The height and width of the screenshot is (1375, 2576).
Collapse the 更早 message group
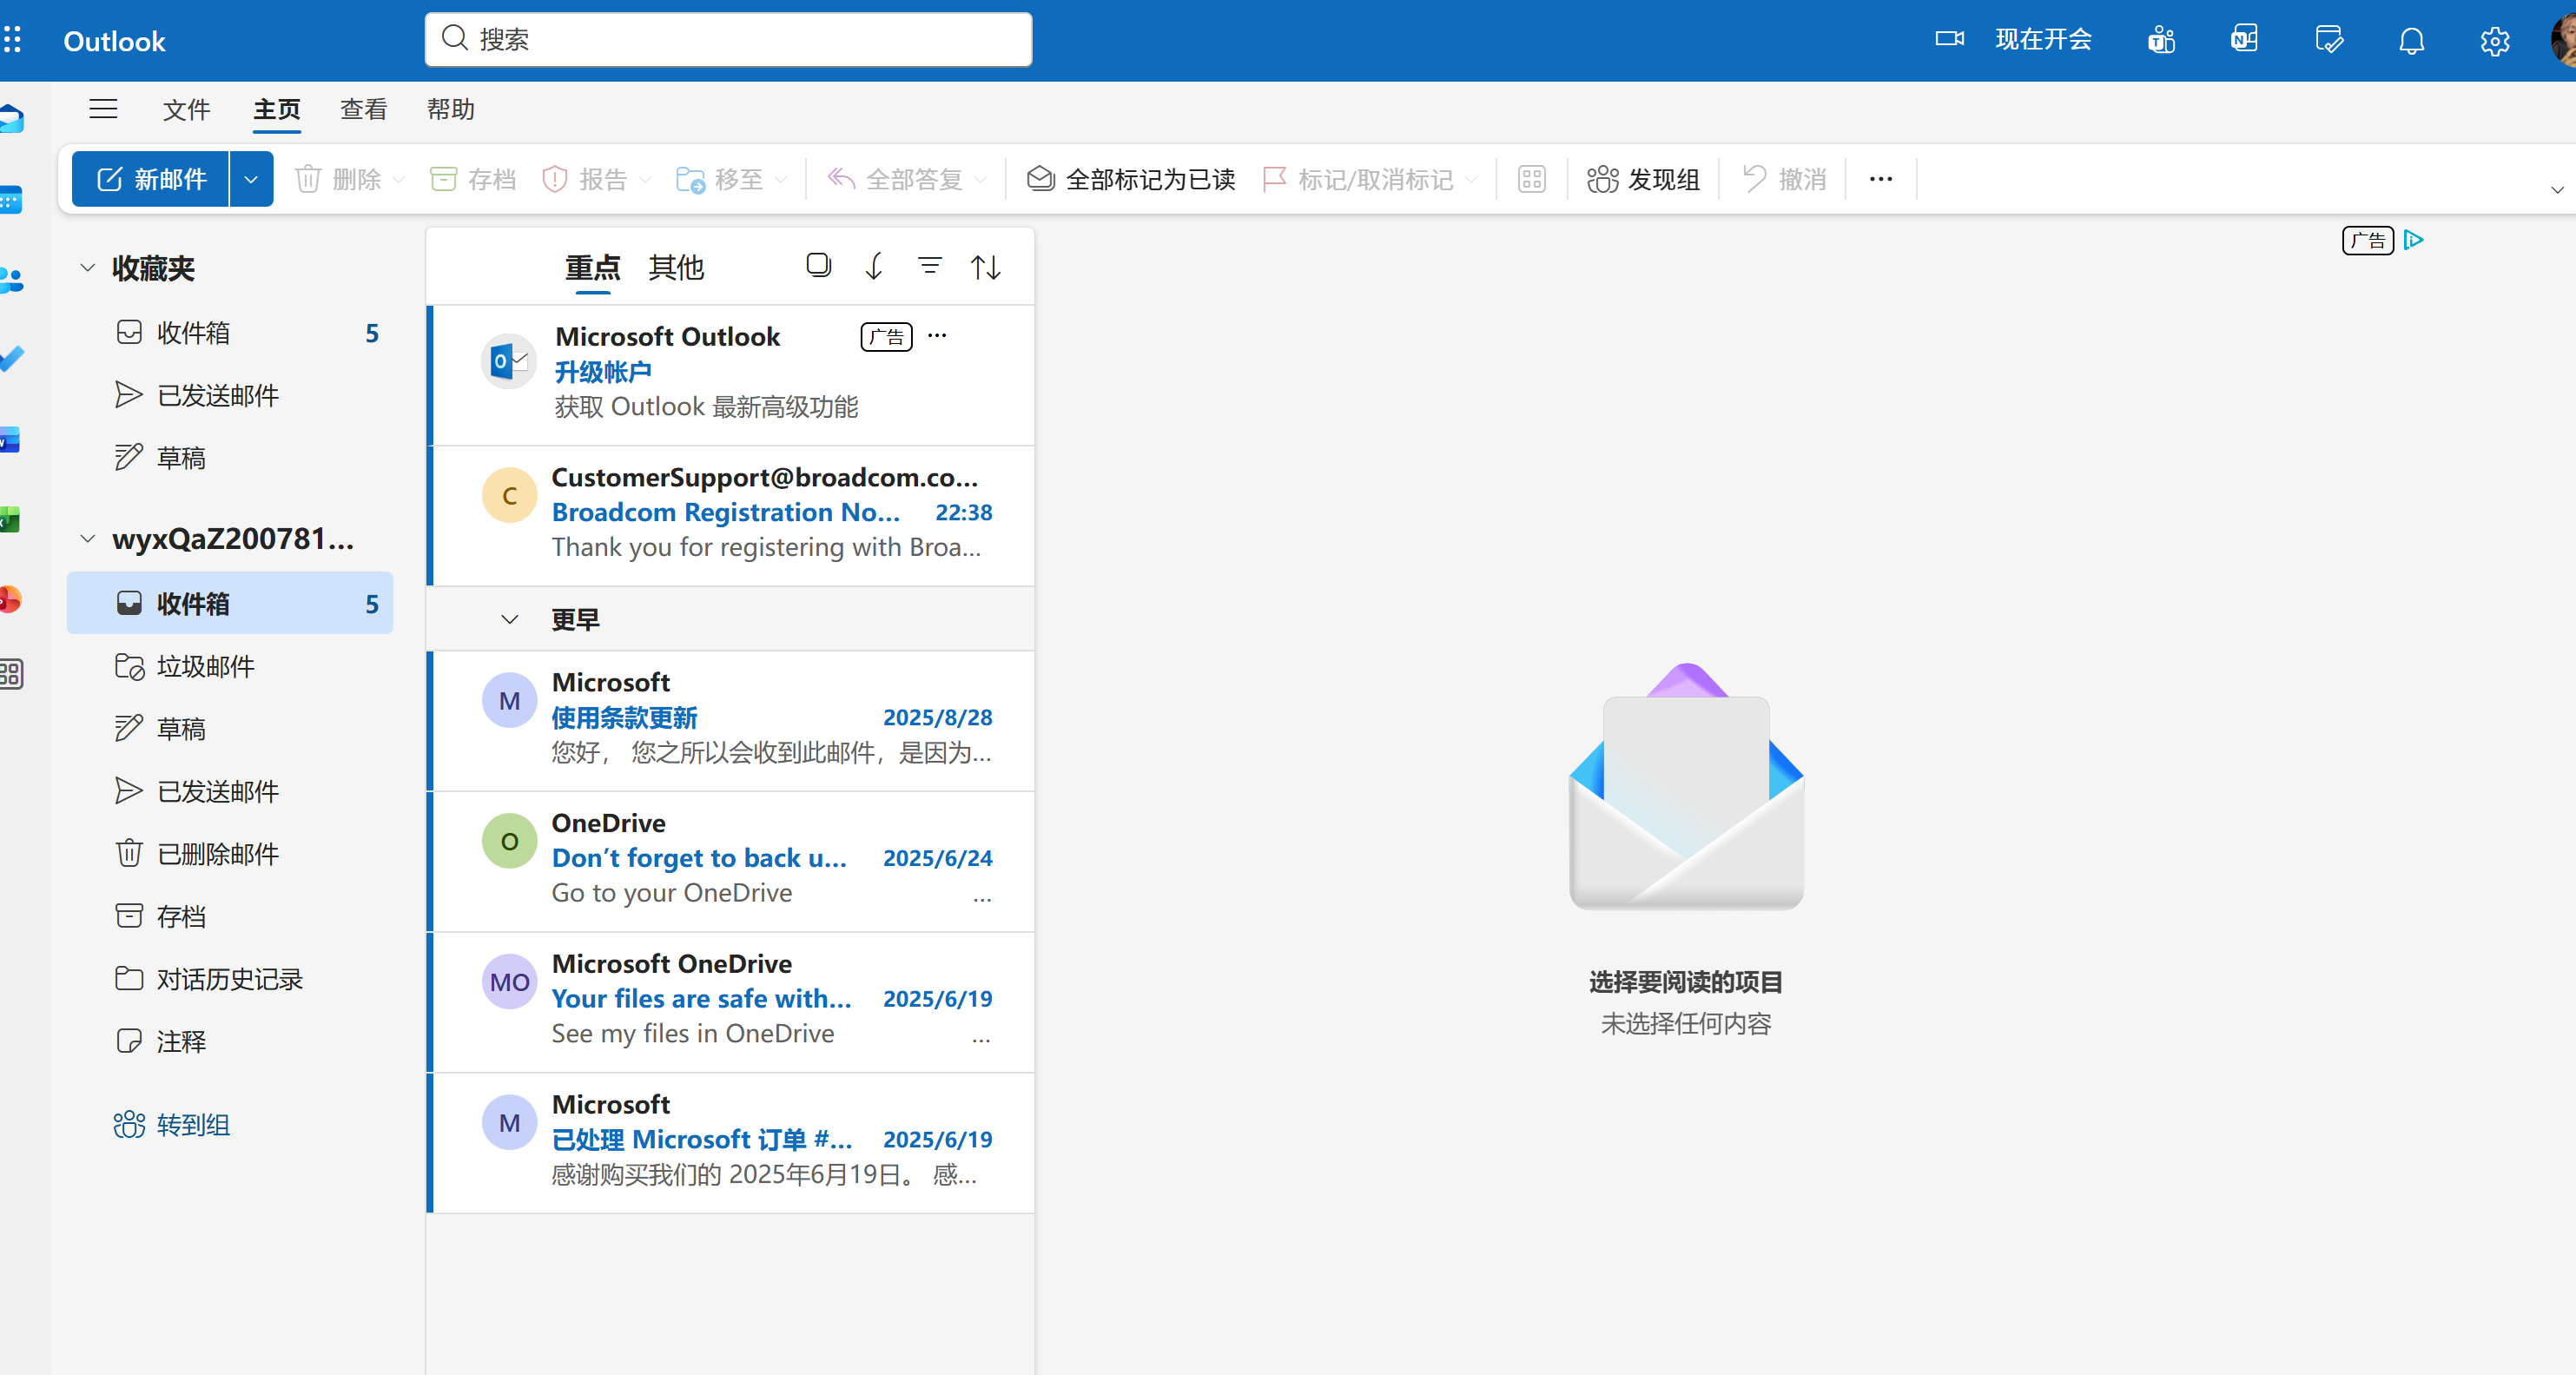pyautogui.click(x=510, y=620)
